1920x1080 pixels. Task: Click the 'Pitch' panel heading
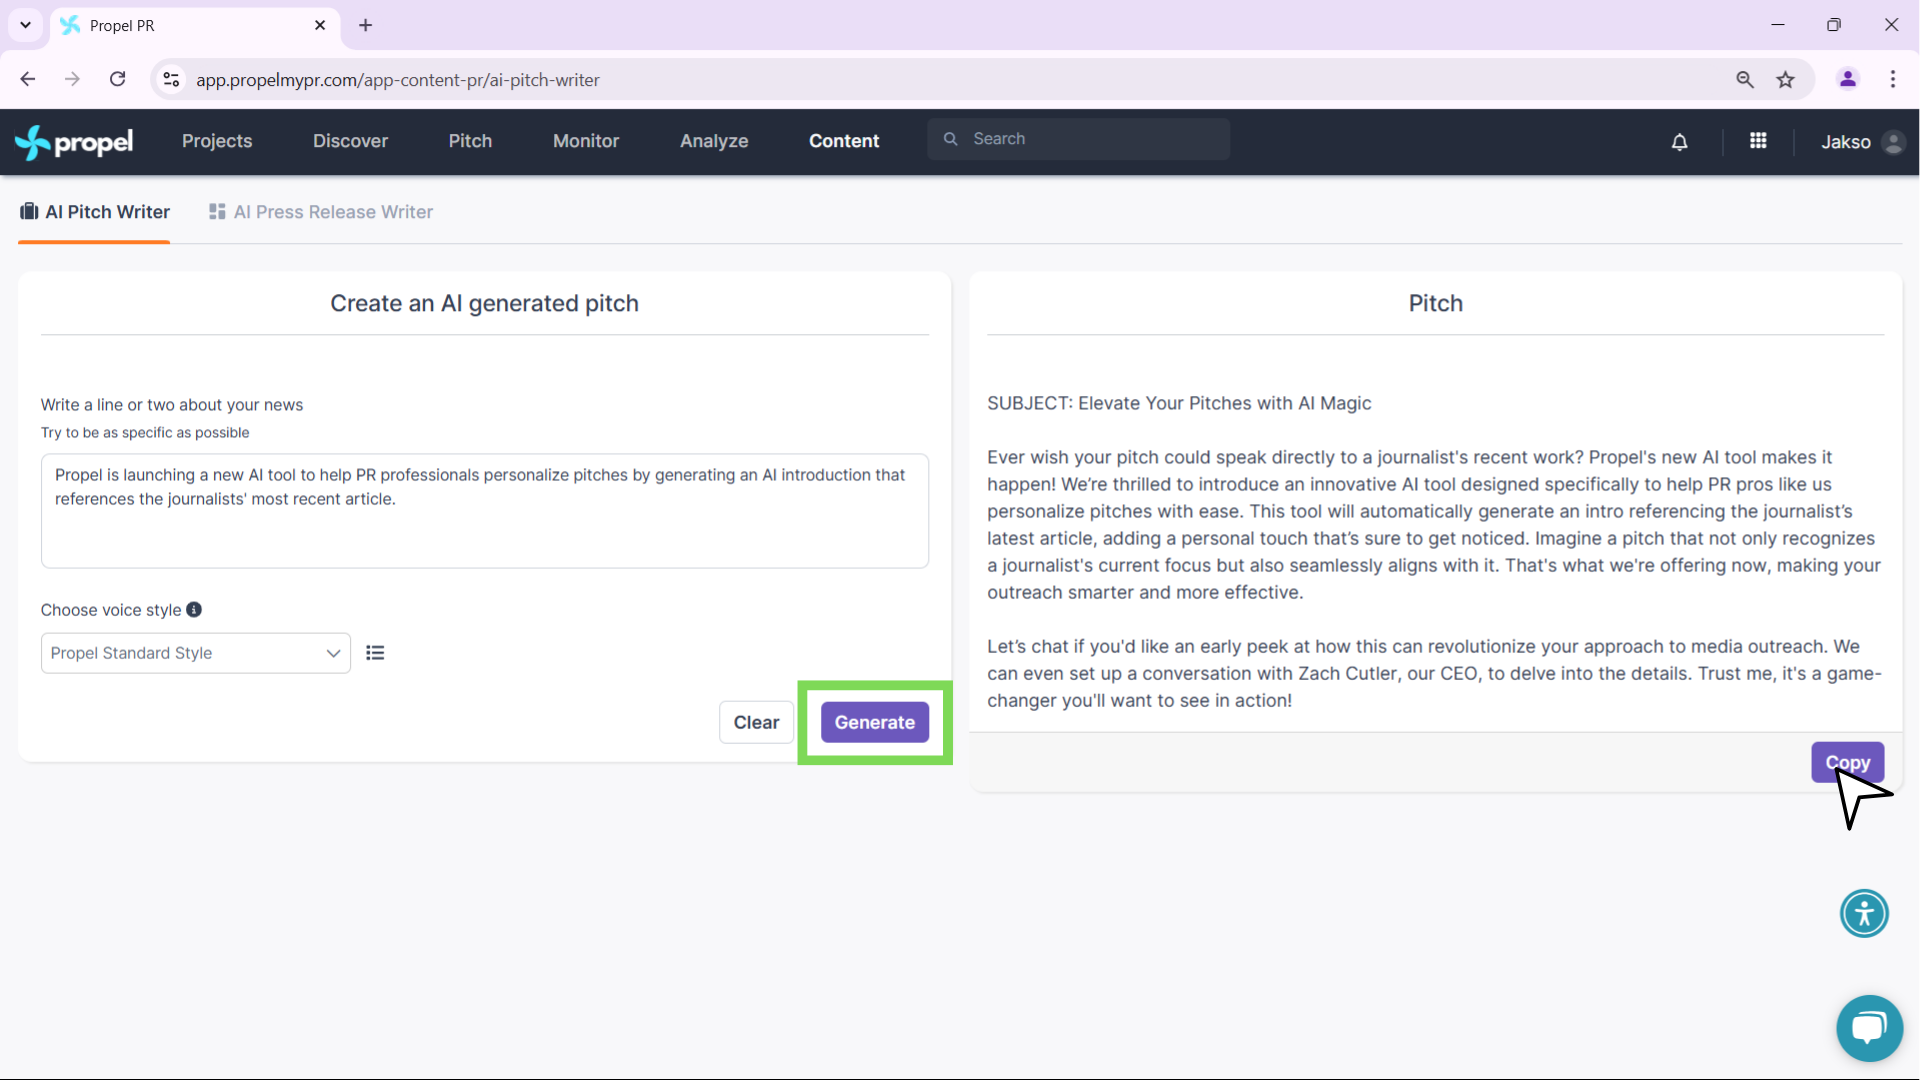pos(1435,303)
